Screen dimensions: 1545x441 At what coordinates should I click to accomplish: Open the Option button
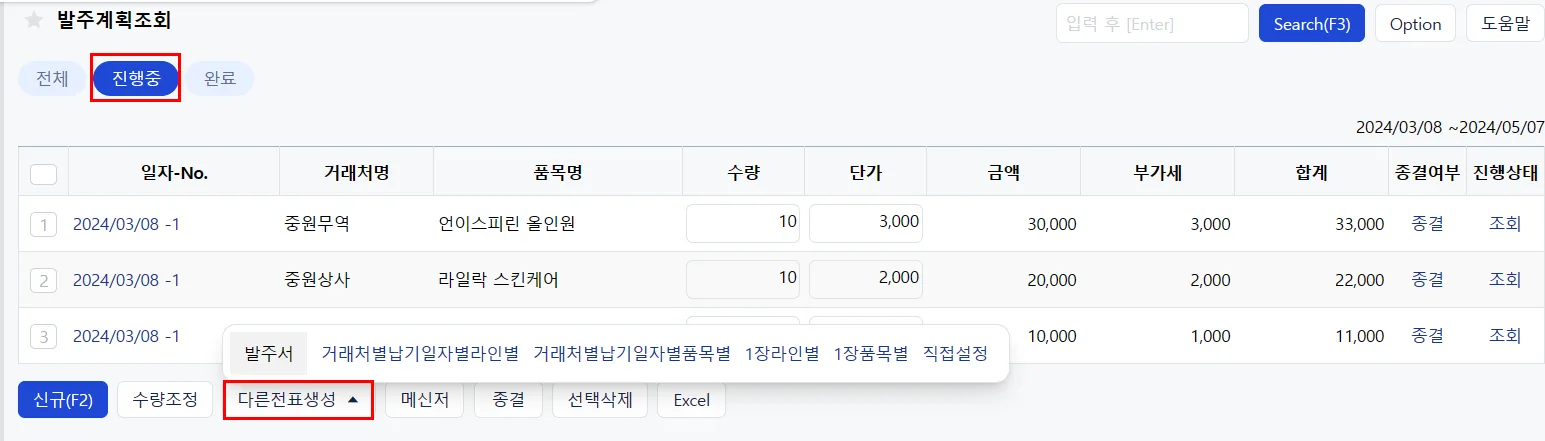1415,24
